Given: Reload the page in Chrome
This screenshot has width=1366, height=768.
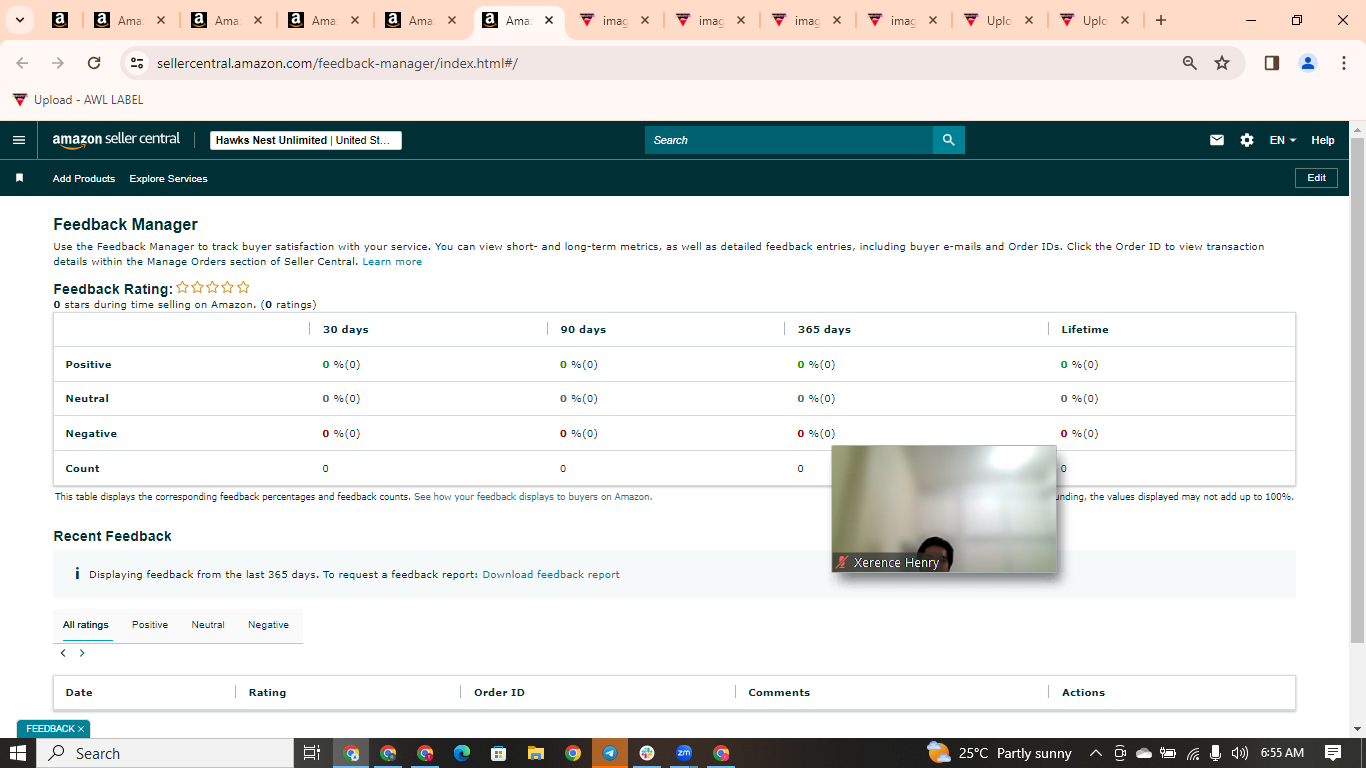Looking at the screenshot, I should pos(94,63).
